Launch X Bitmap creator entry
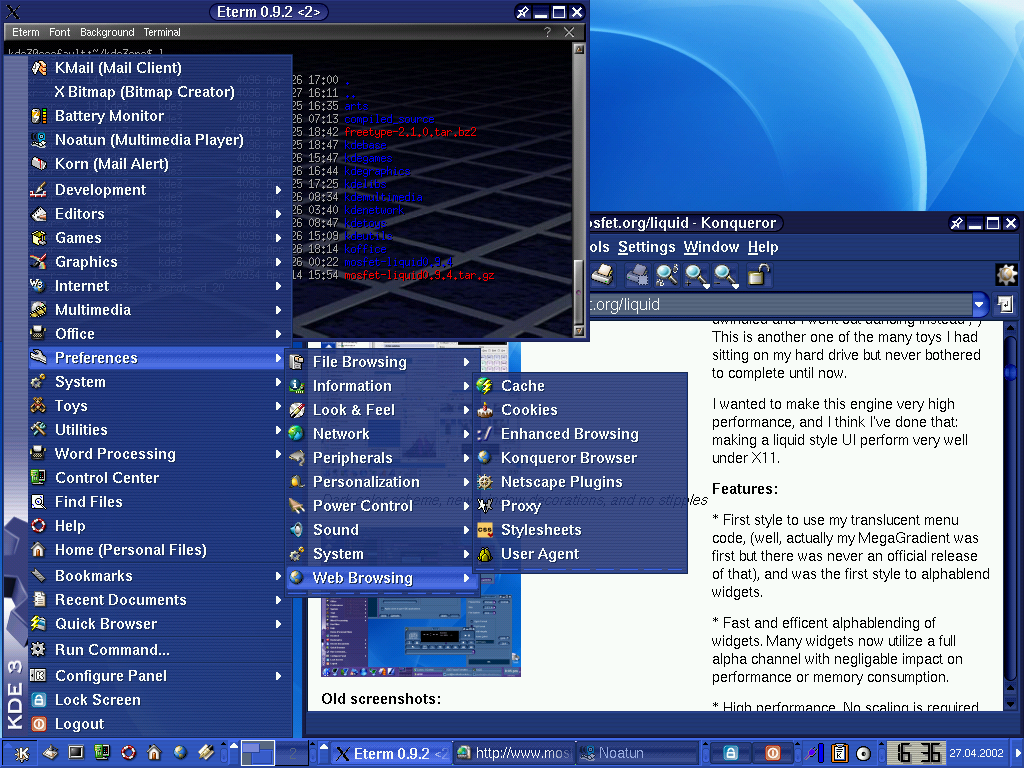The width and height of the screenshot is (1024, 768). (x=160, y=92)
